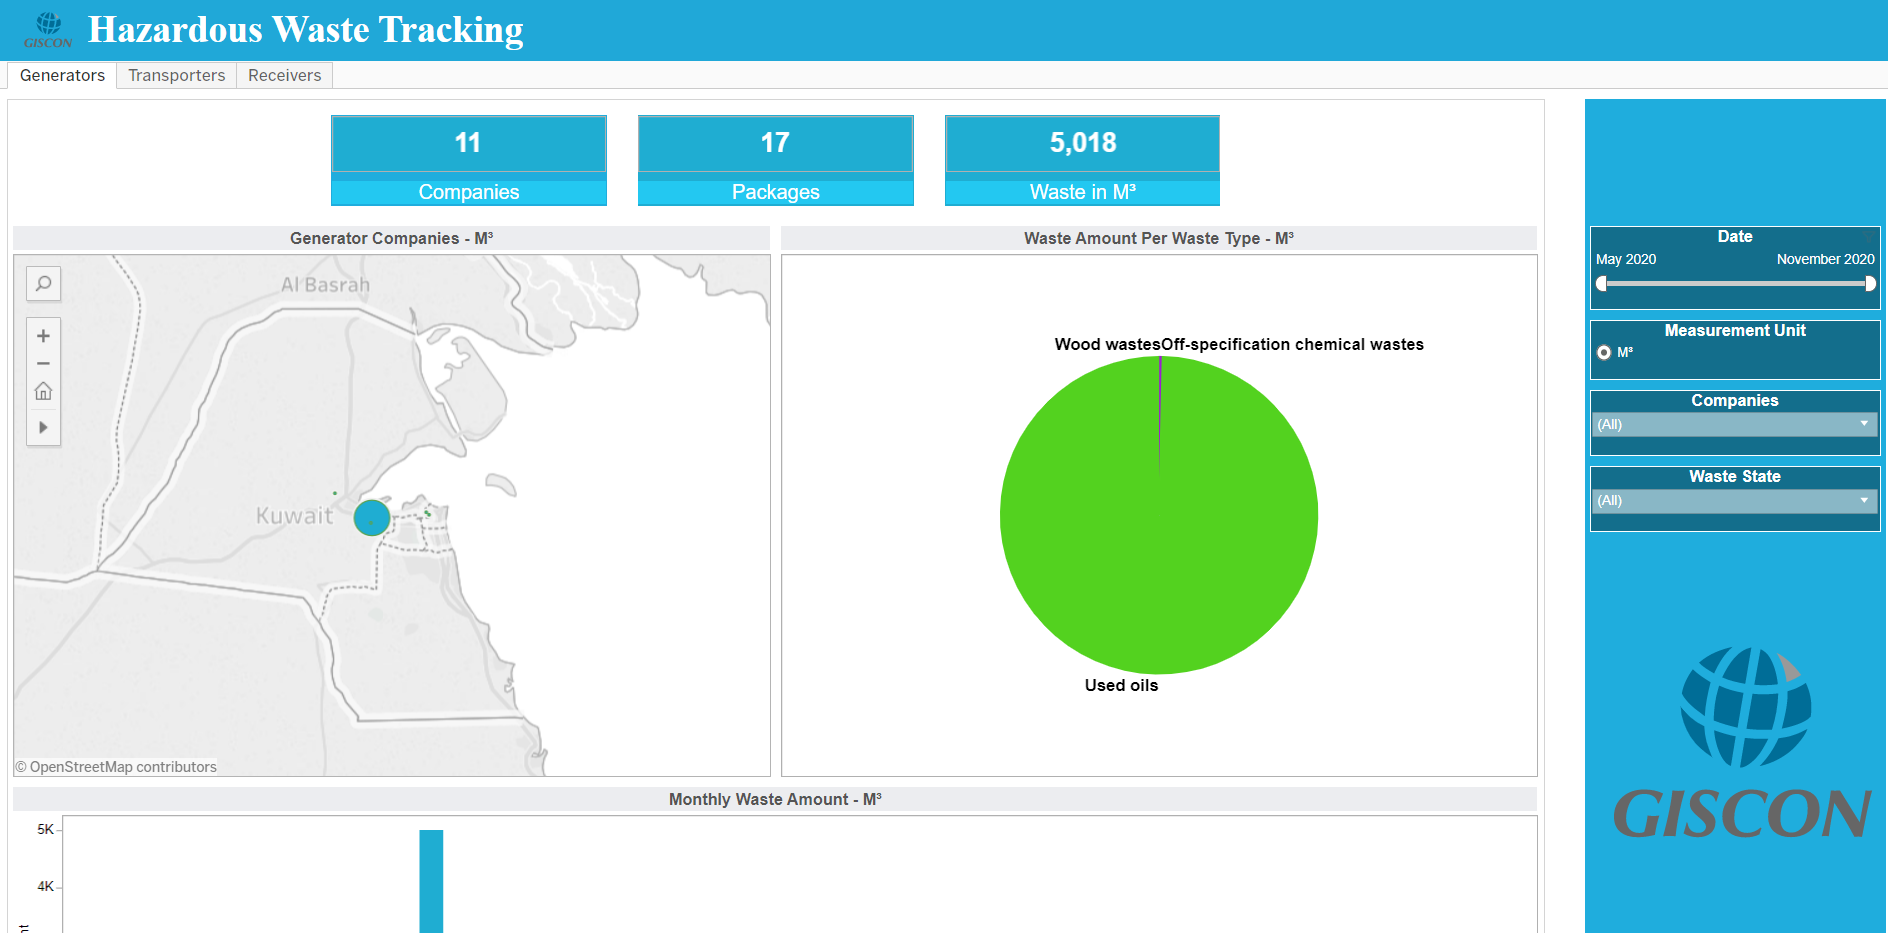Select the Generators tab
Screen dimensions: 1888x933
click(x=62, y=75)
